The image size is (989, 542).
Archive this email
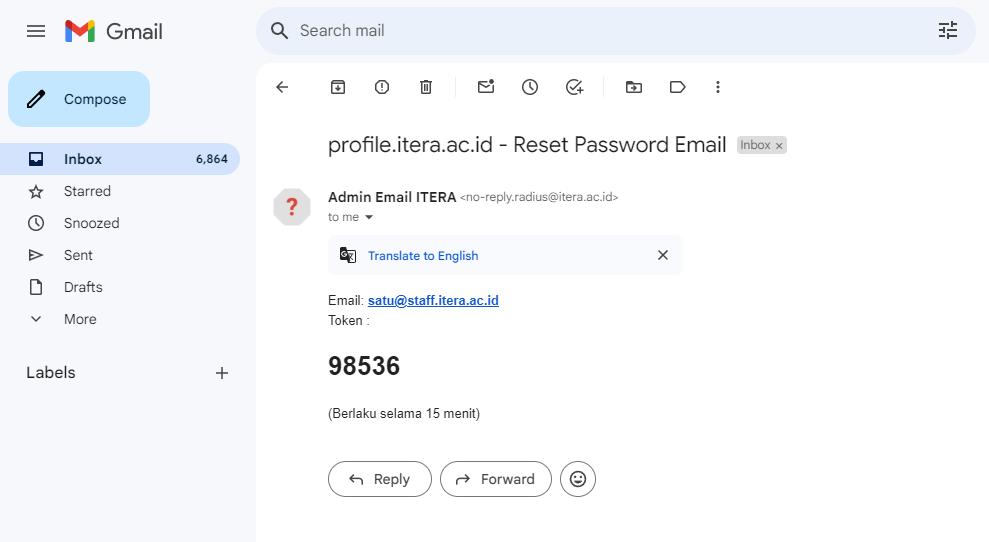[338, 87]
